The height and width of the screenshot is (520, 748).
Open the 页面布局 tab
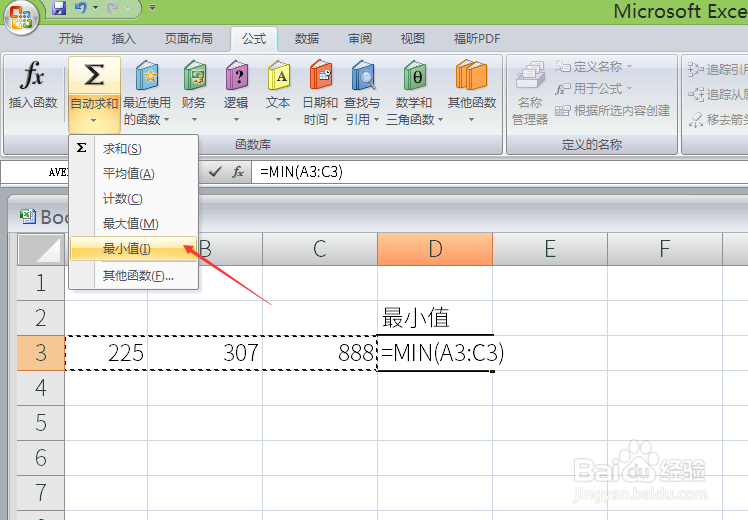click(188, 39)
